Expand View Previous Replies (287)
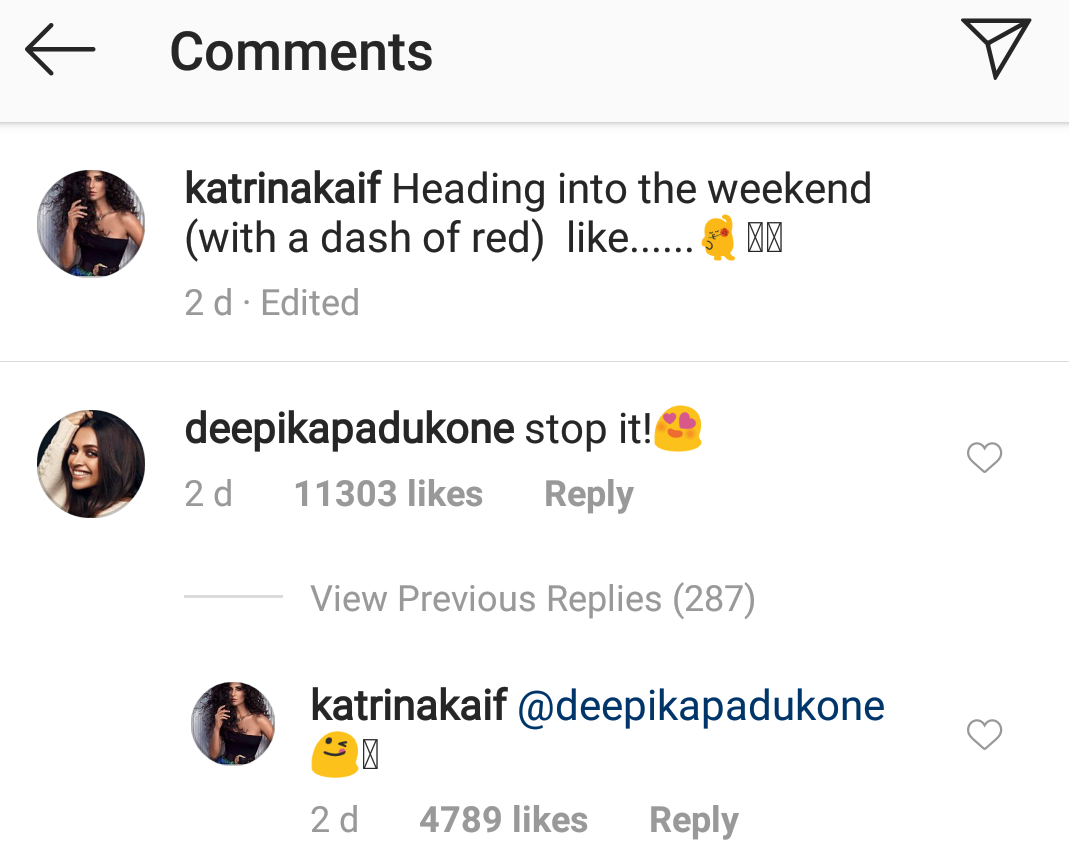The height and width of the screenshot is (863, 1069). click(532, 599)
